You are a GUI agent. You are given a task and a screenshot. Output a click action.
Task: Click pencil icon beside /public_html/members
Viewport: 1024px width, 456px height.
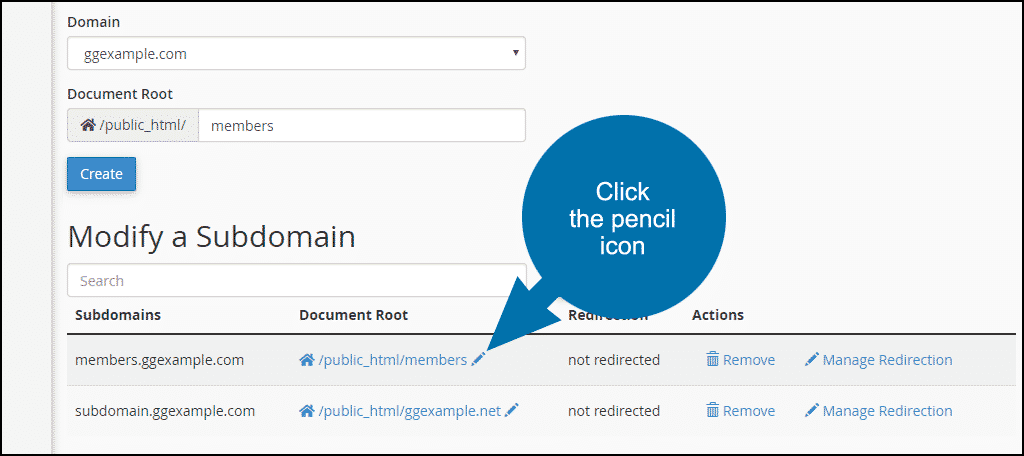point(478,359)
